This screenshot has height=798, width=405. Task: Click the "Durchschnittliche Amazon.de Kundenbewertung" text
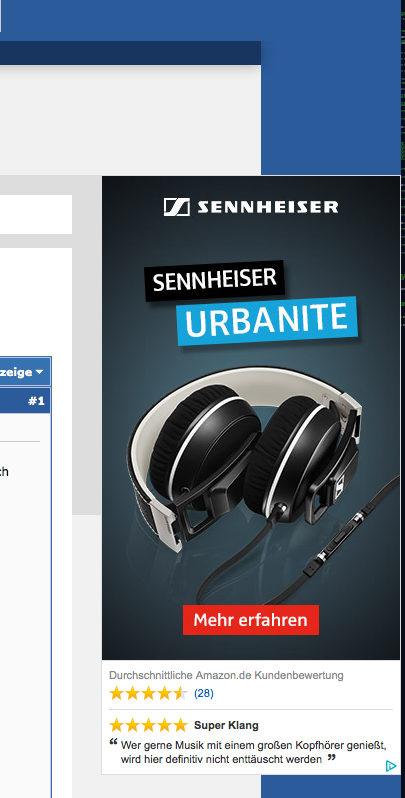pyautogui.click(x=226, y=675)
